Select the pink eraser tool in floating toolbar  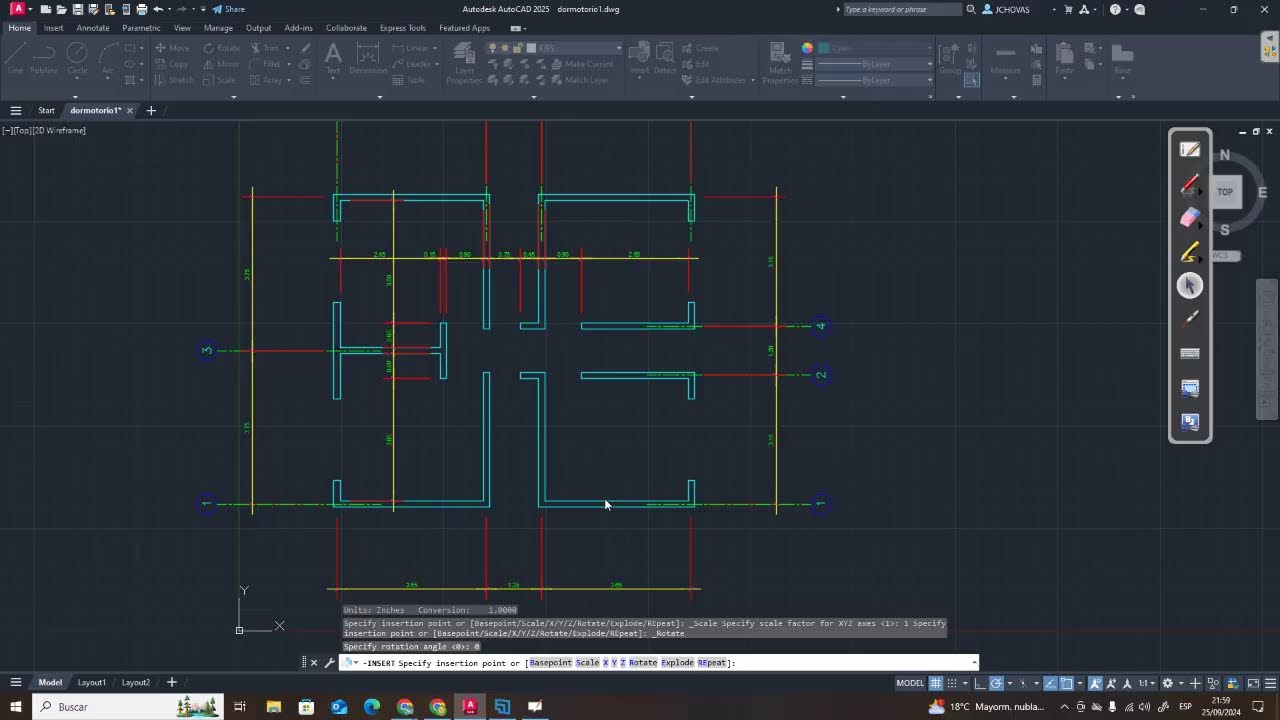click(1190, 218)
